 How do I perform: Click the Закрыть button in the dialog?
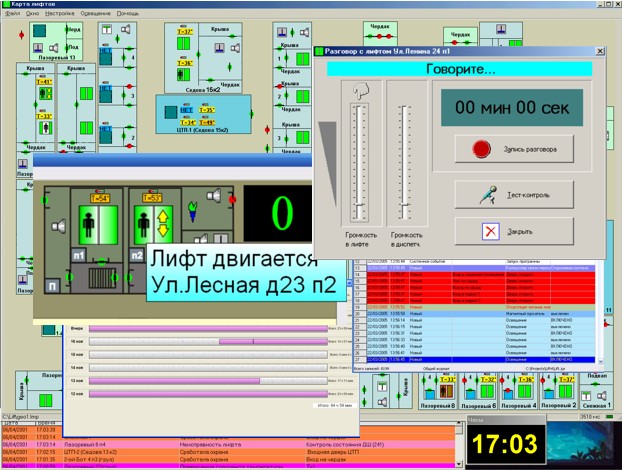click(x=513, y=231)
